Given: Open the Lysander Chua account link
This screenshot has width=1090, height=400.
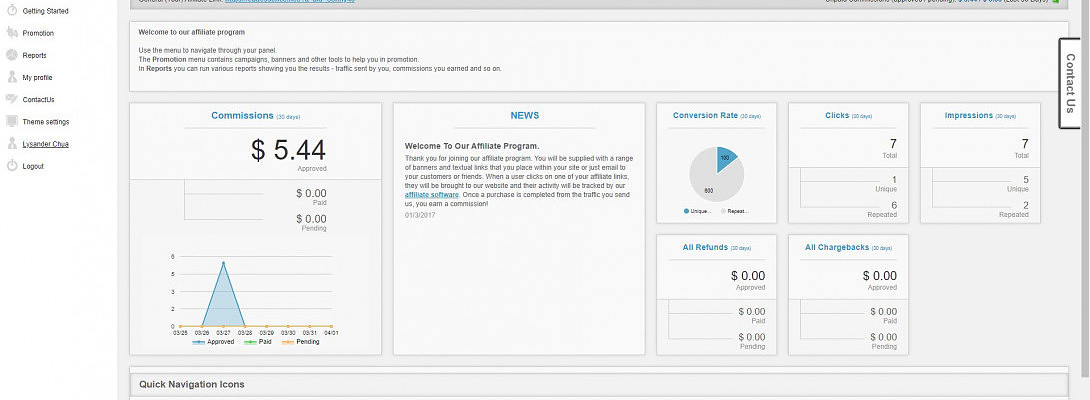Looking at the screenshot, I should pos(45,144).
